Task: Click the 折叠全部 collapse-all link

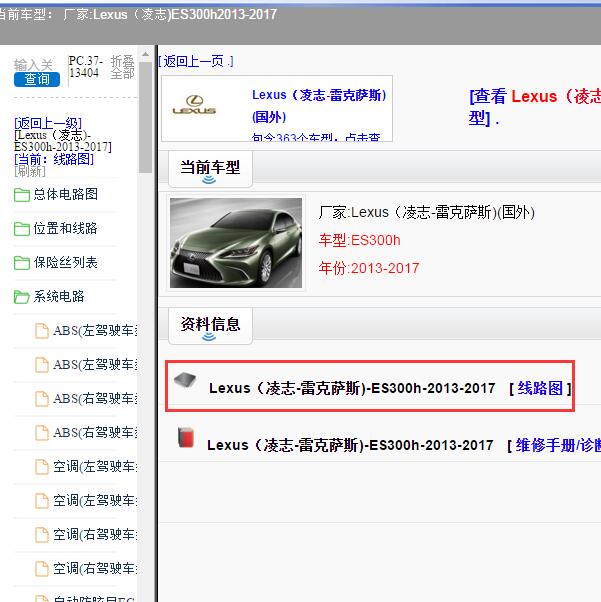Action: click(x=123, y=67)
